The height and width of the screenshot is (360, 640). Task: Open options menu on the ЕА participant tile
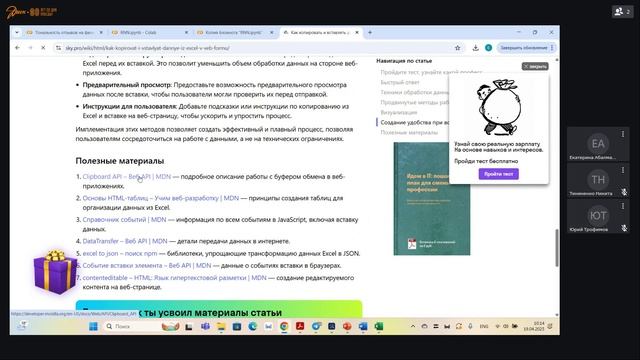point(623,134)
